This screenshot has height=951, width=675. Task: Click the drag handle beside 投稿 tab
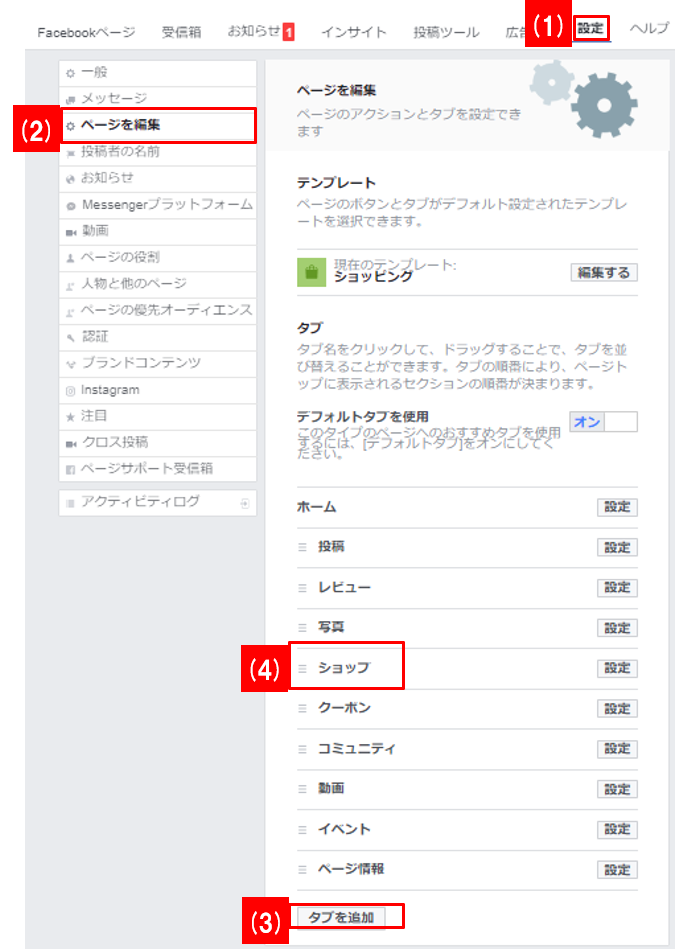(302, 548)
